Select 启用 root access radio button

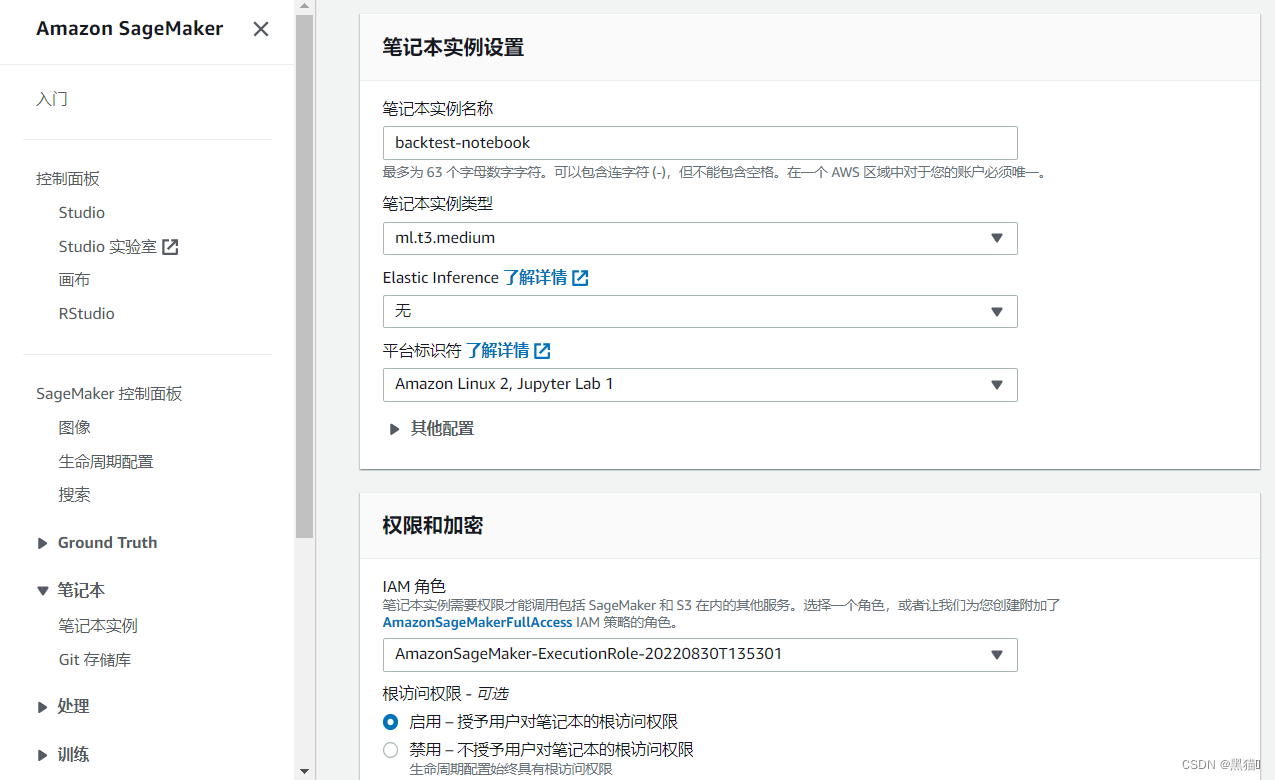click(391, 722)
